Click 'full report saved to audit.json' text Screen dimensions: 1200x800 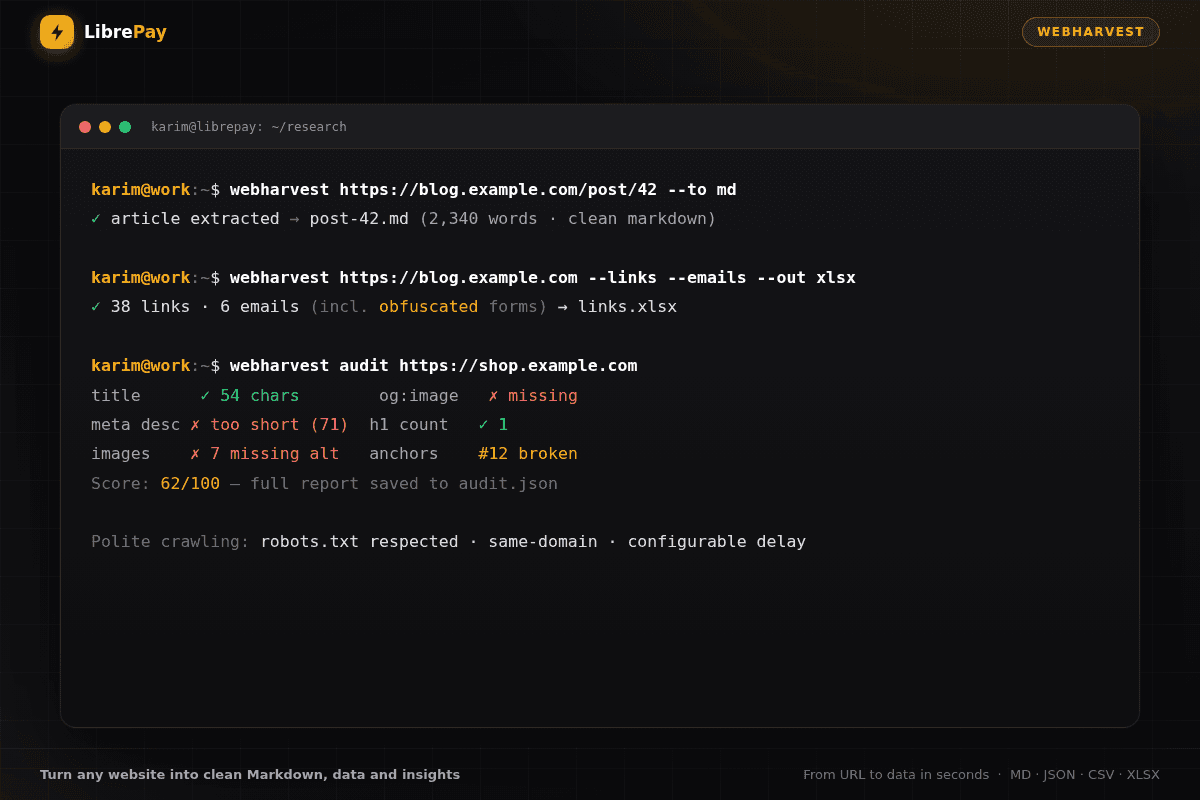[x=404, y=484]
